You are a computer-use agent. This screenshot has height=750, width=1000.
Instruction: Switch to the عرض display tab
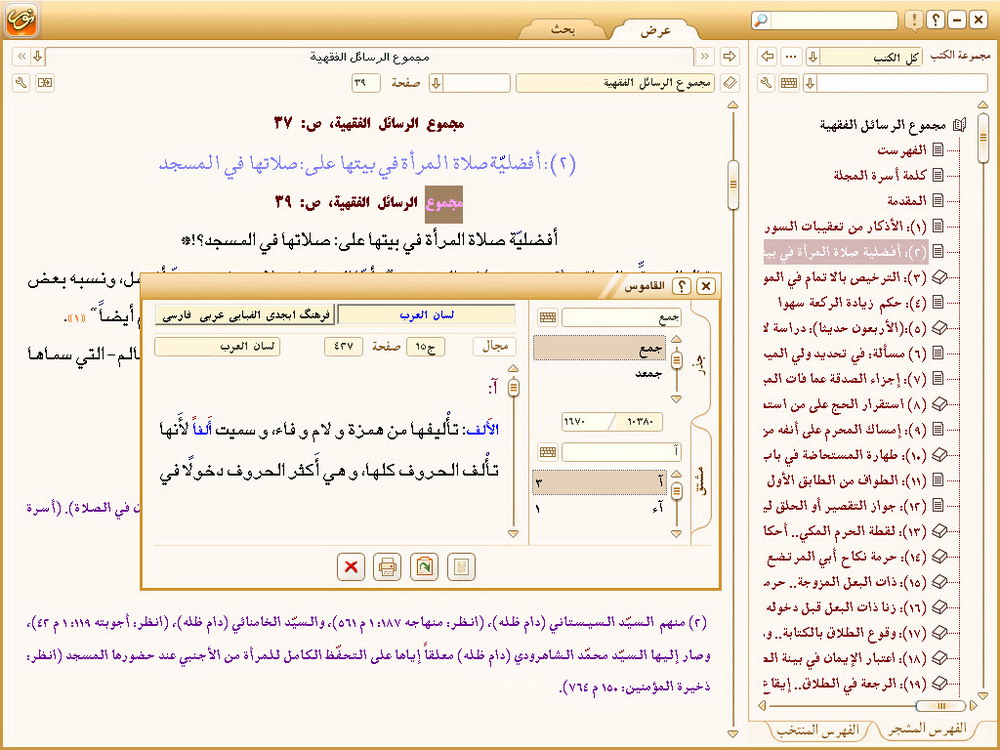tap(655, 29)
